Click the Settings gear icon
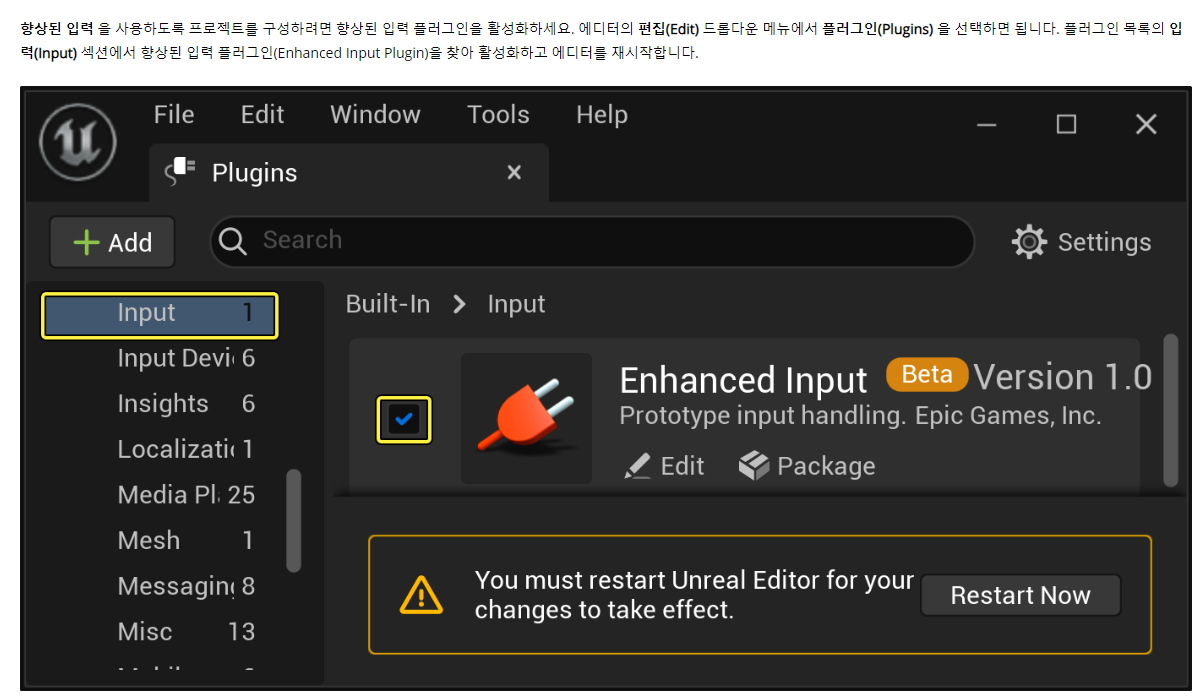 [1029, 242]
